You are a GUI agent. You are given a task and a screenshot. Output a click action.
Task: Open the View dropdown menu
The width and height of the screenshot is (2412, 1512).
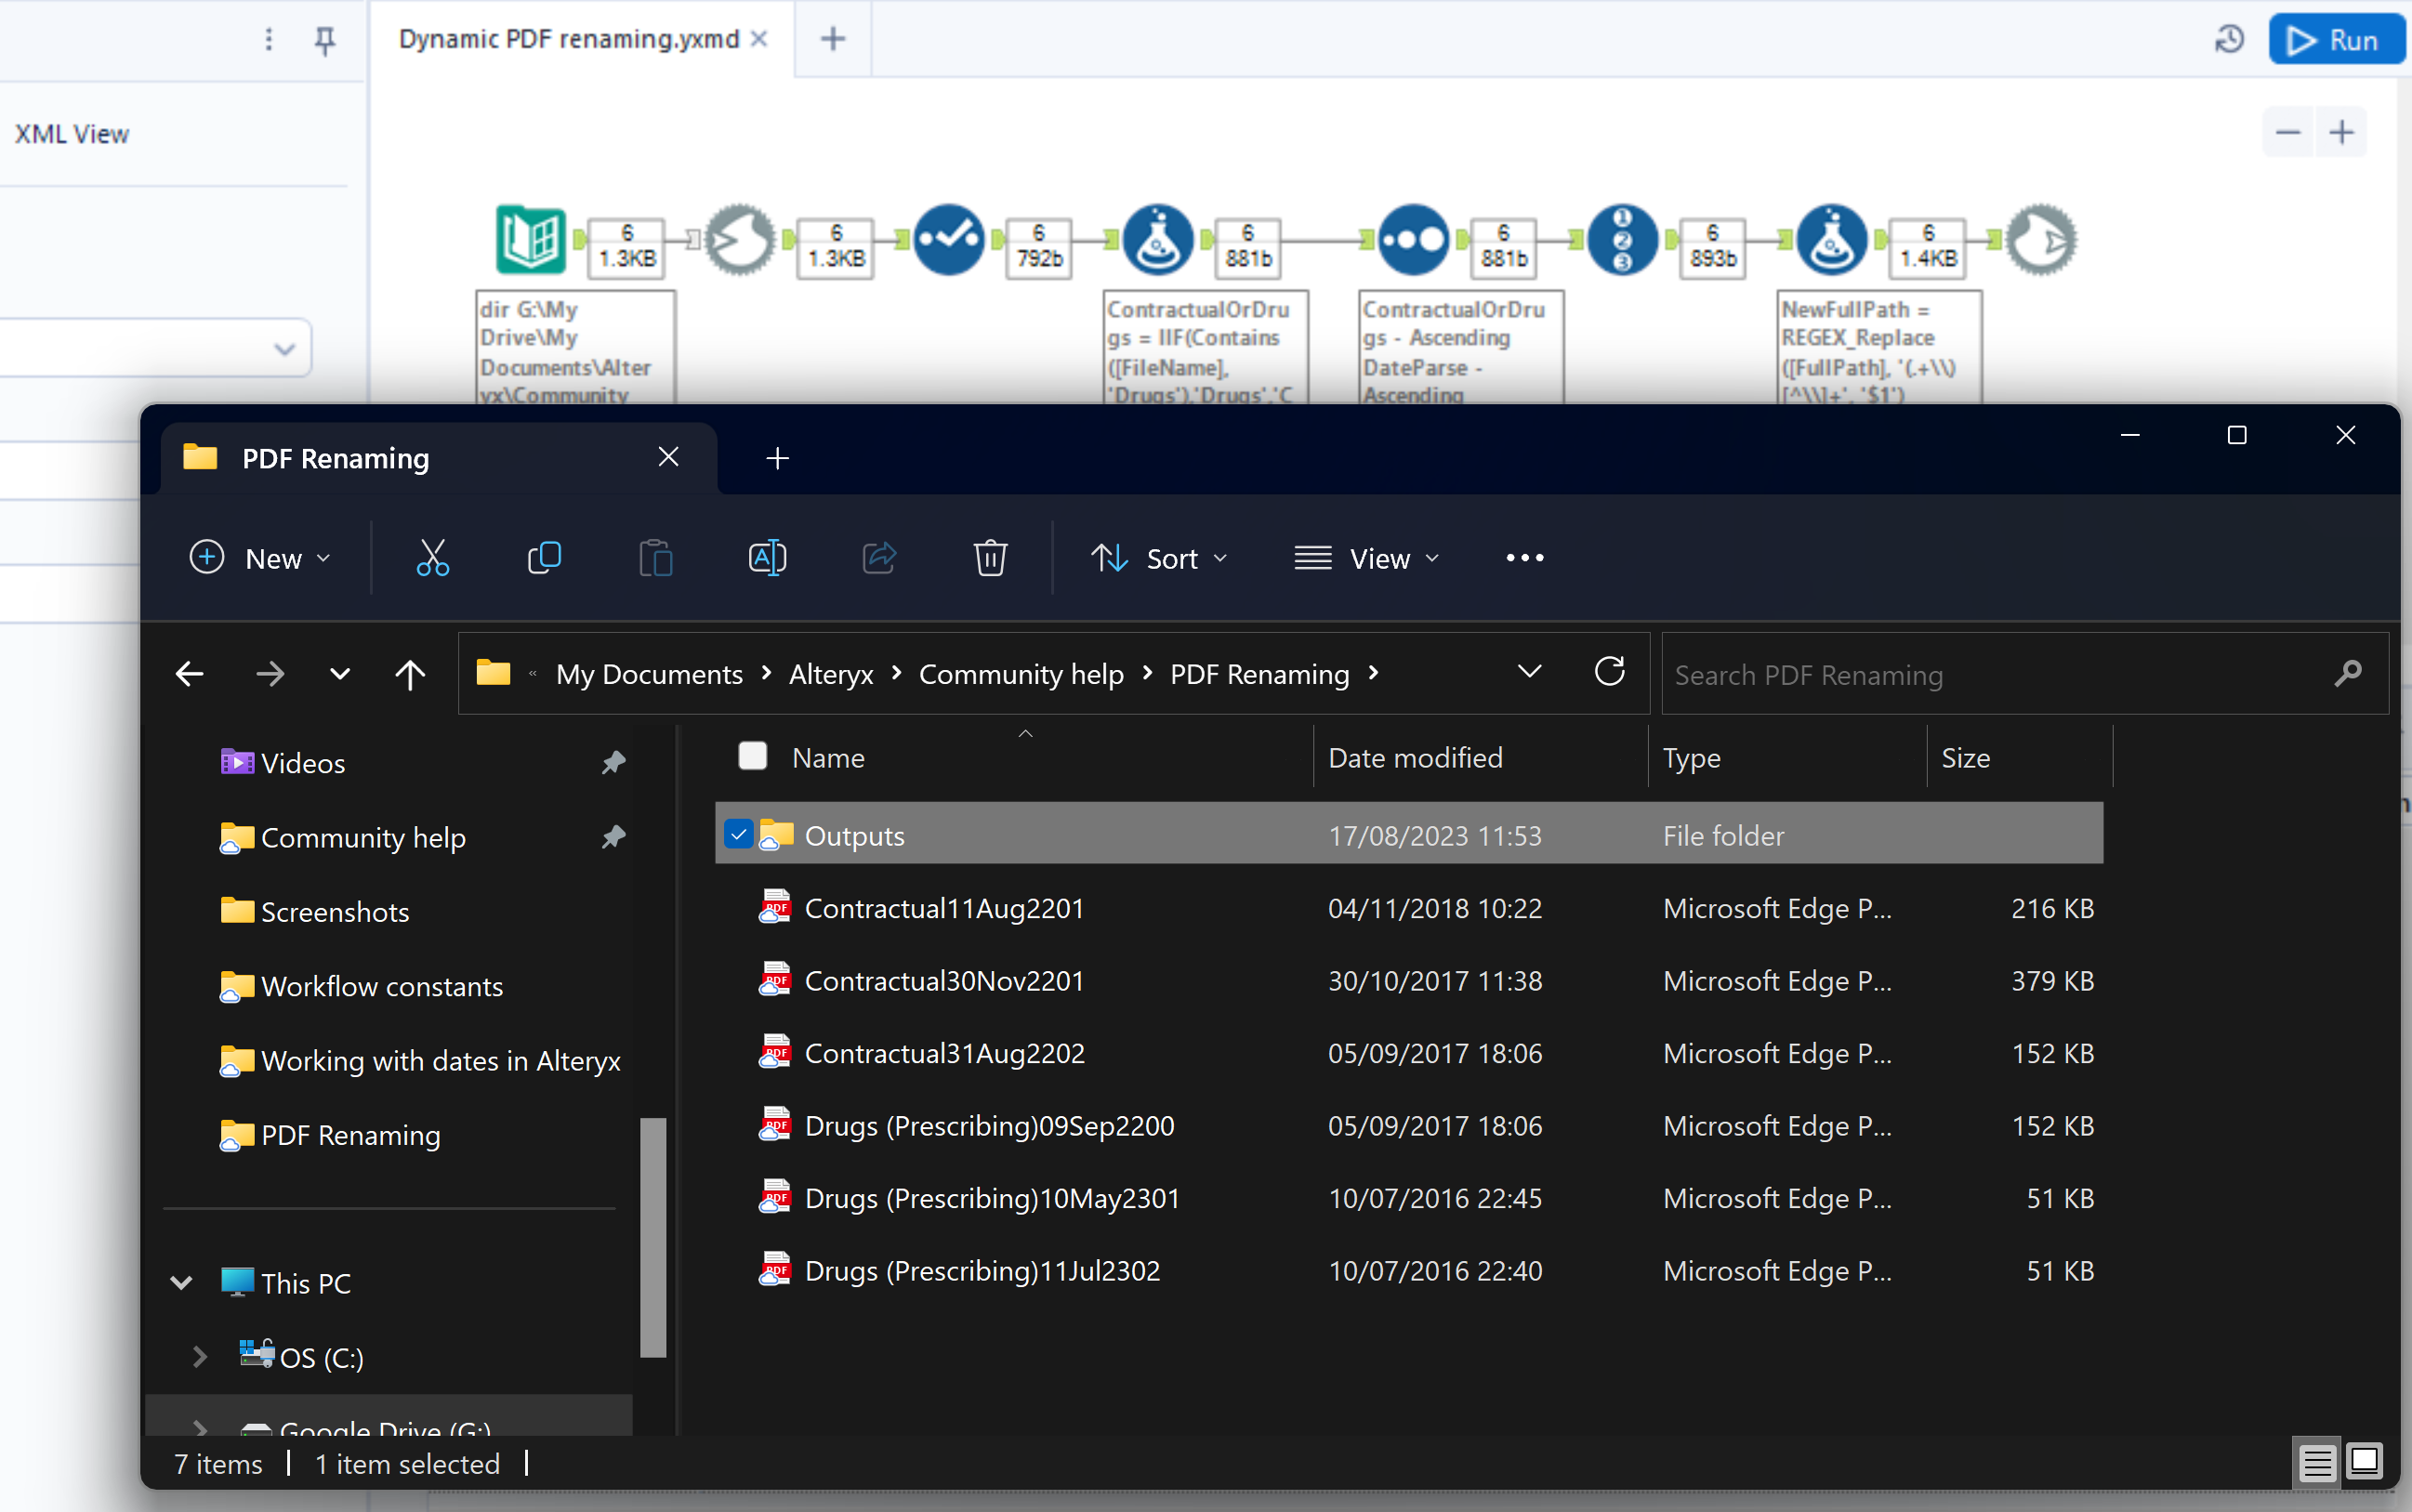[1367, 558]
